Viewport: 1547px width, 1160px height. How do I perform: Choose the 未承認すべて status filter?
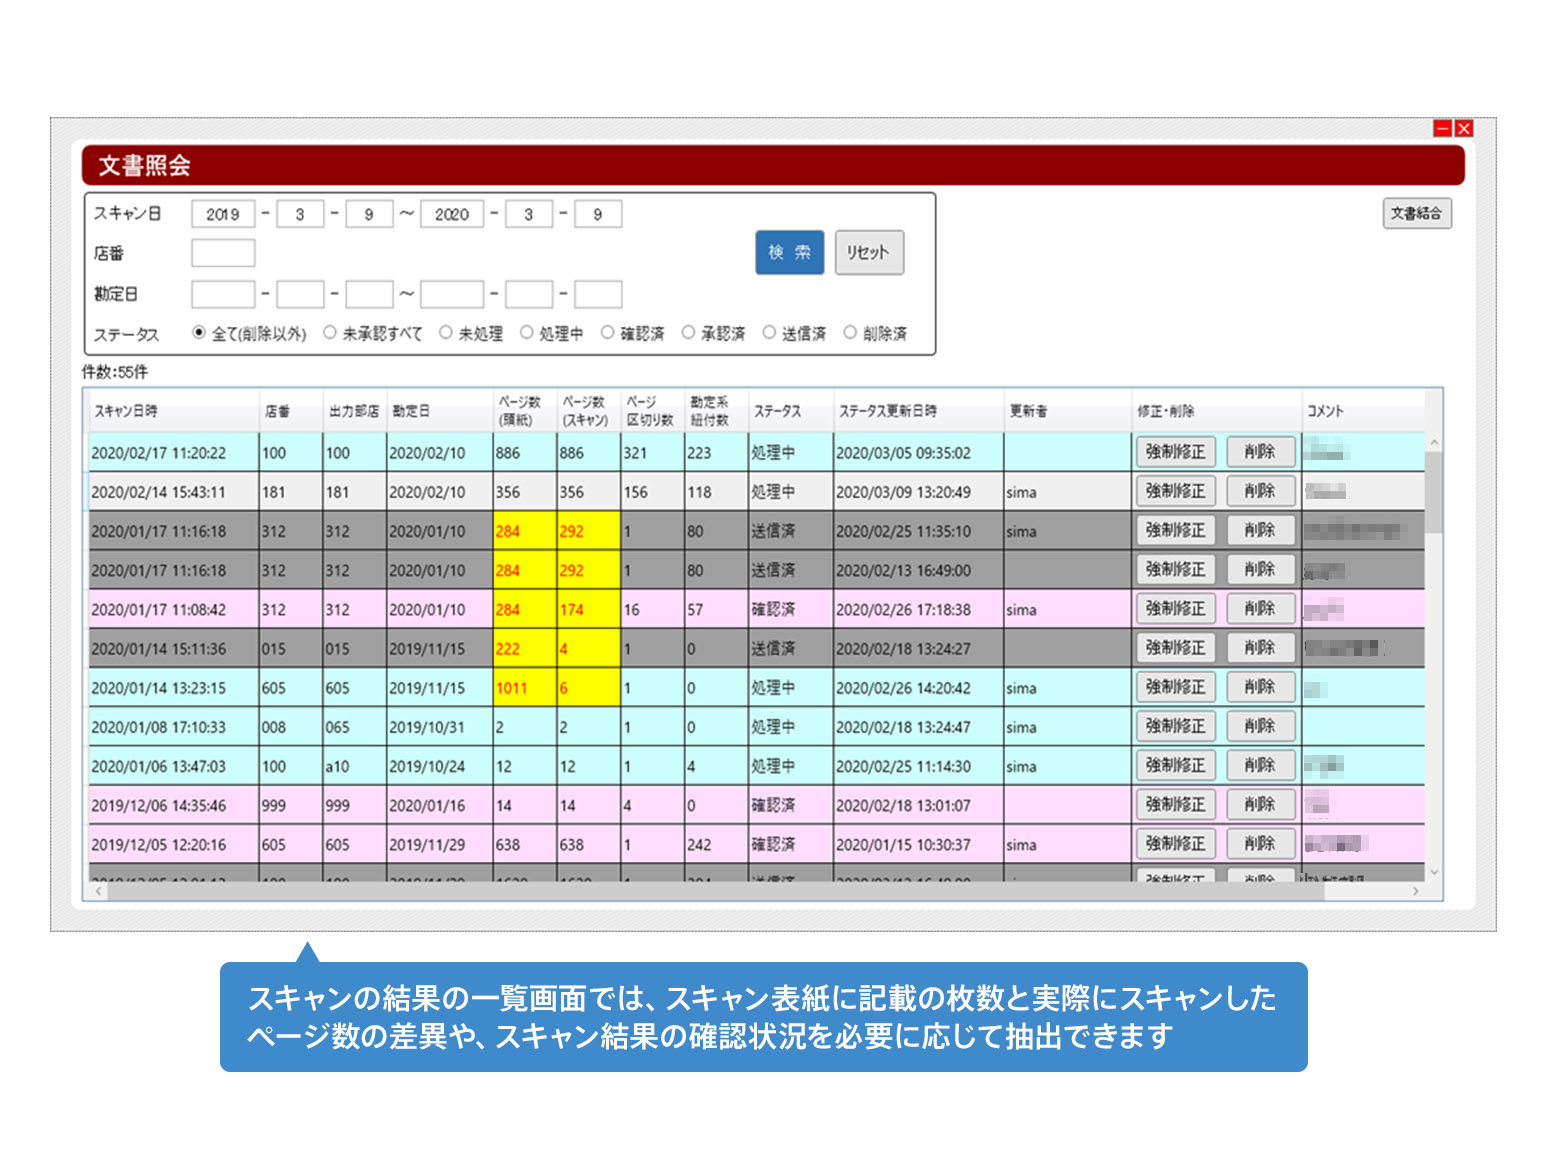(330, 333)
